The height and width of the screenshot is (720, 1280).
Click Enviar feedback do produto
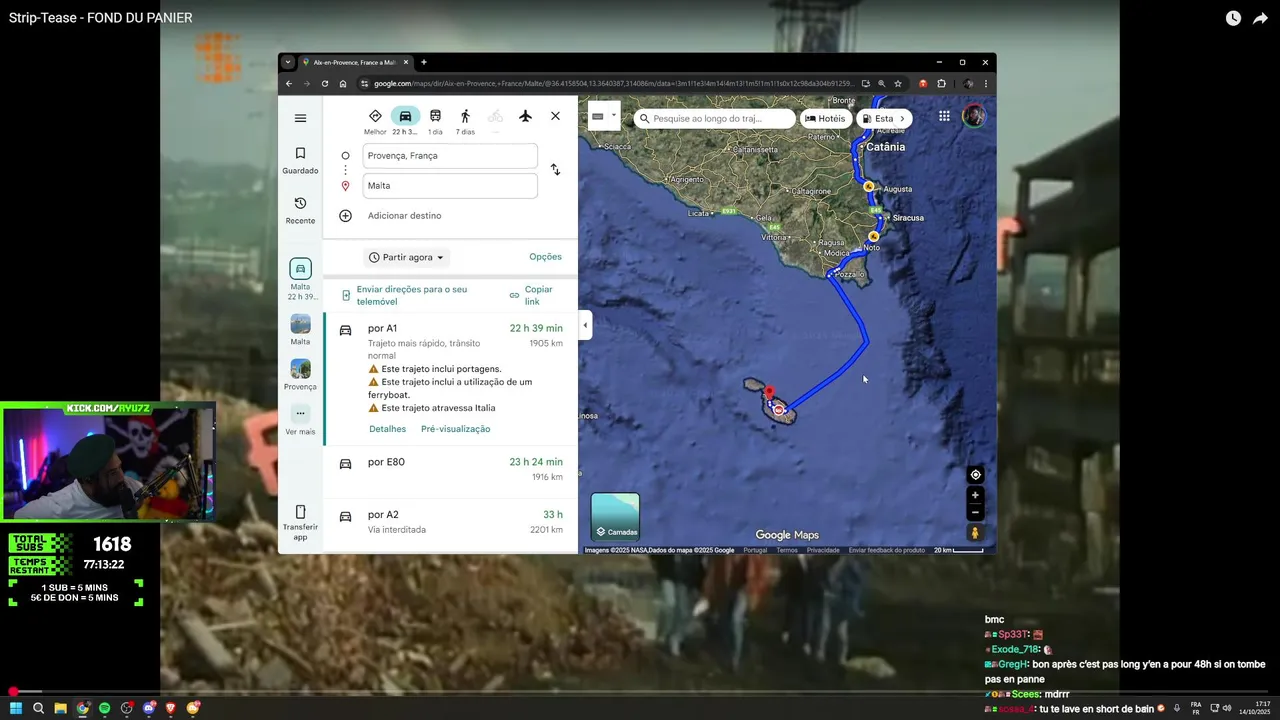pos(887,550)
